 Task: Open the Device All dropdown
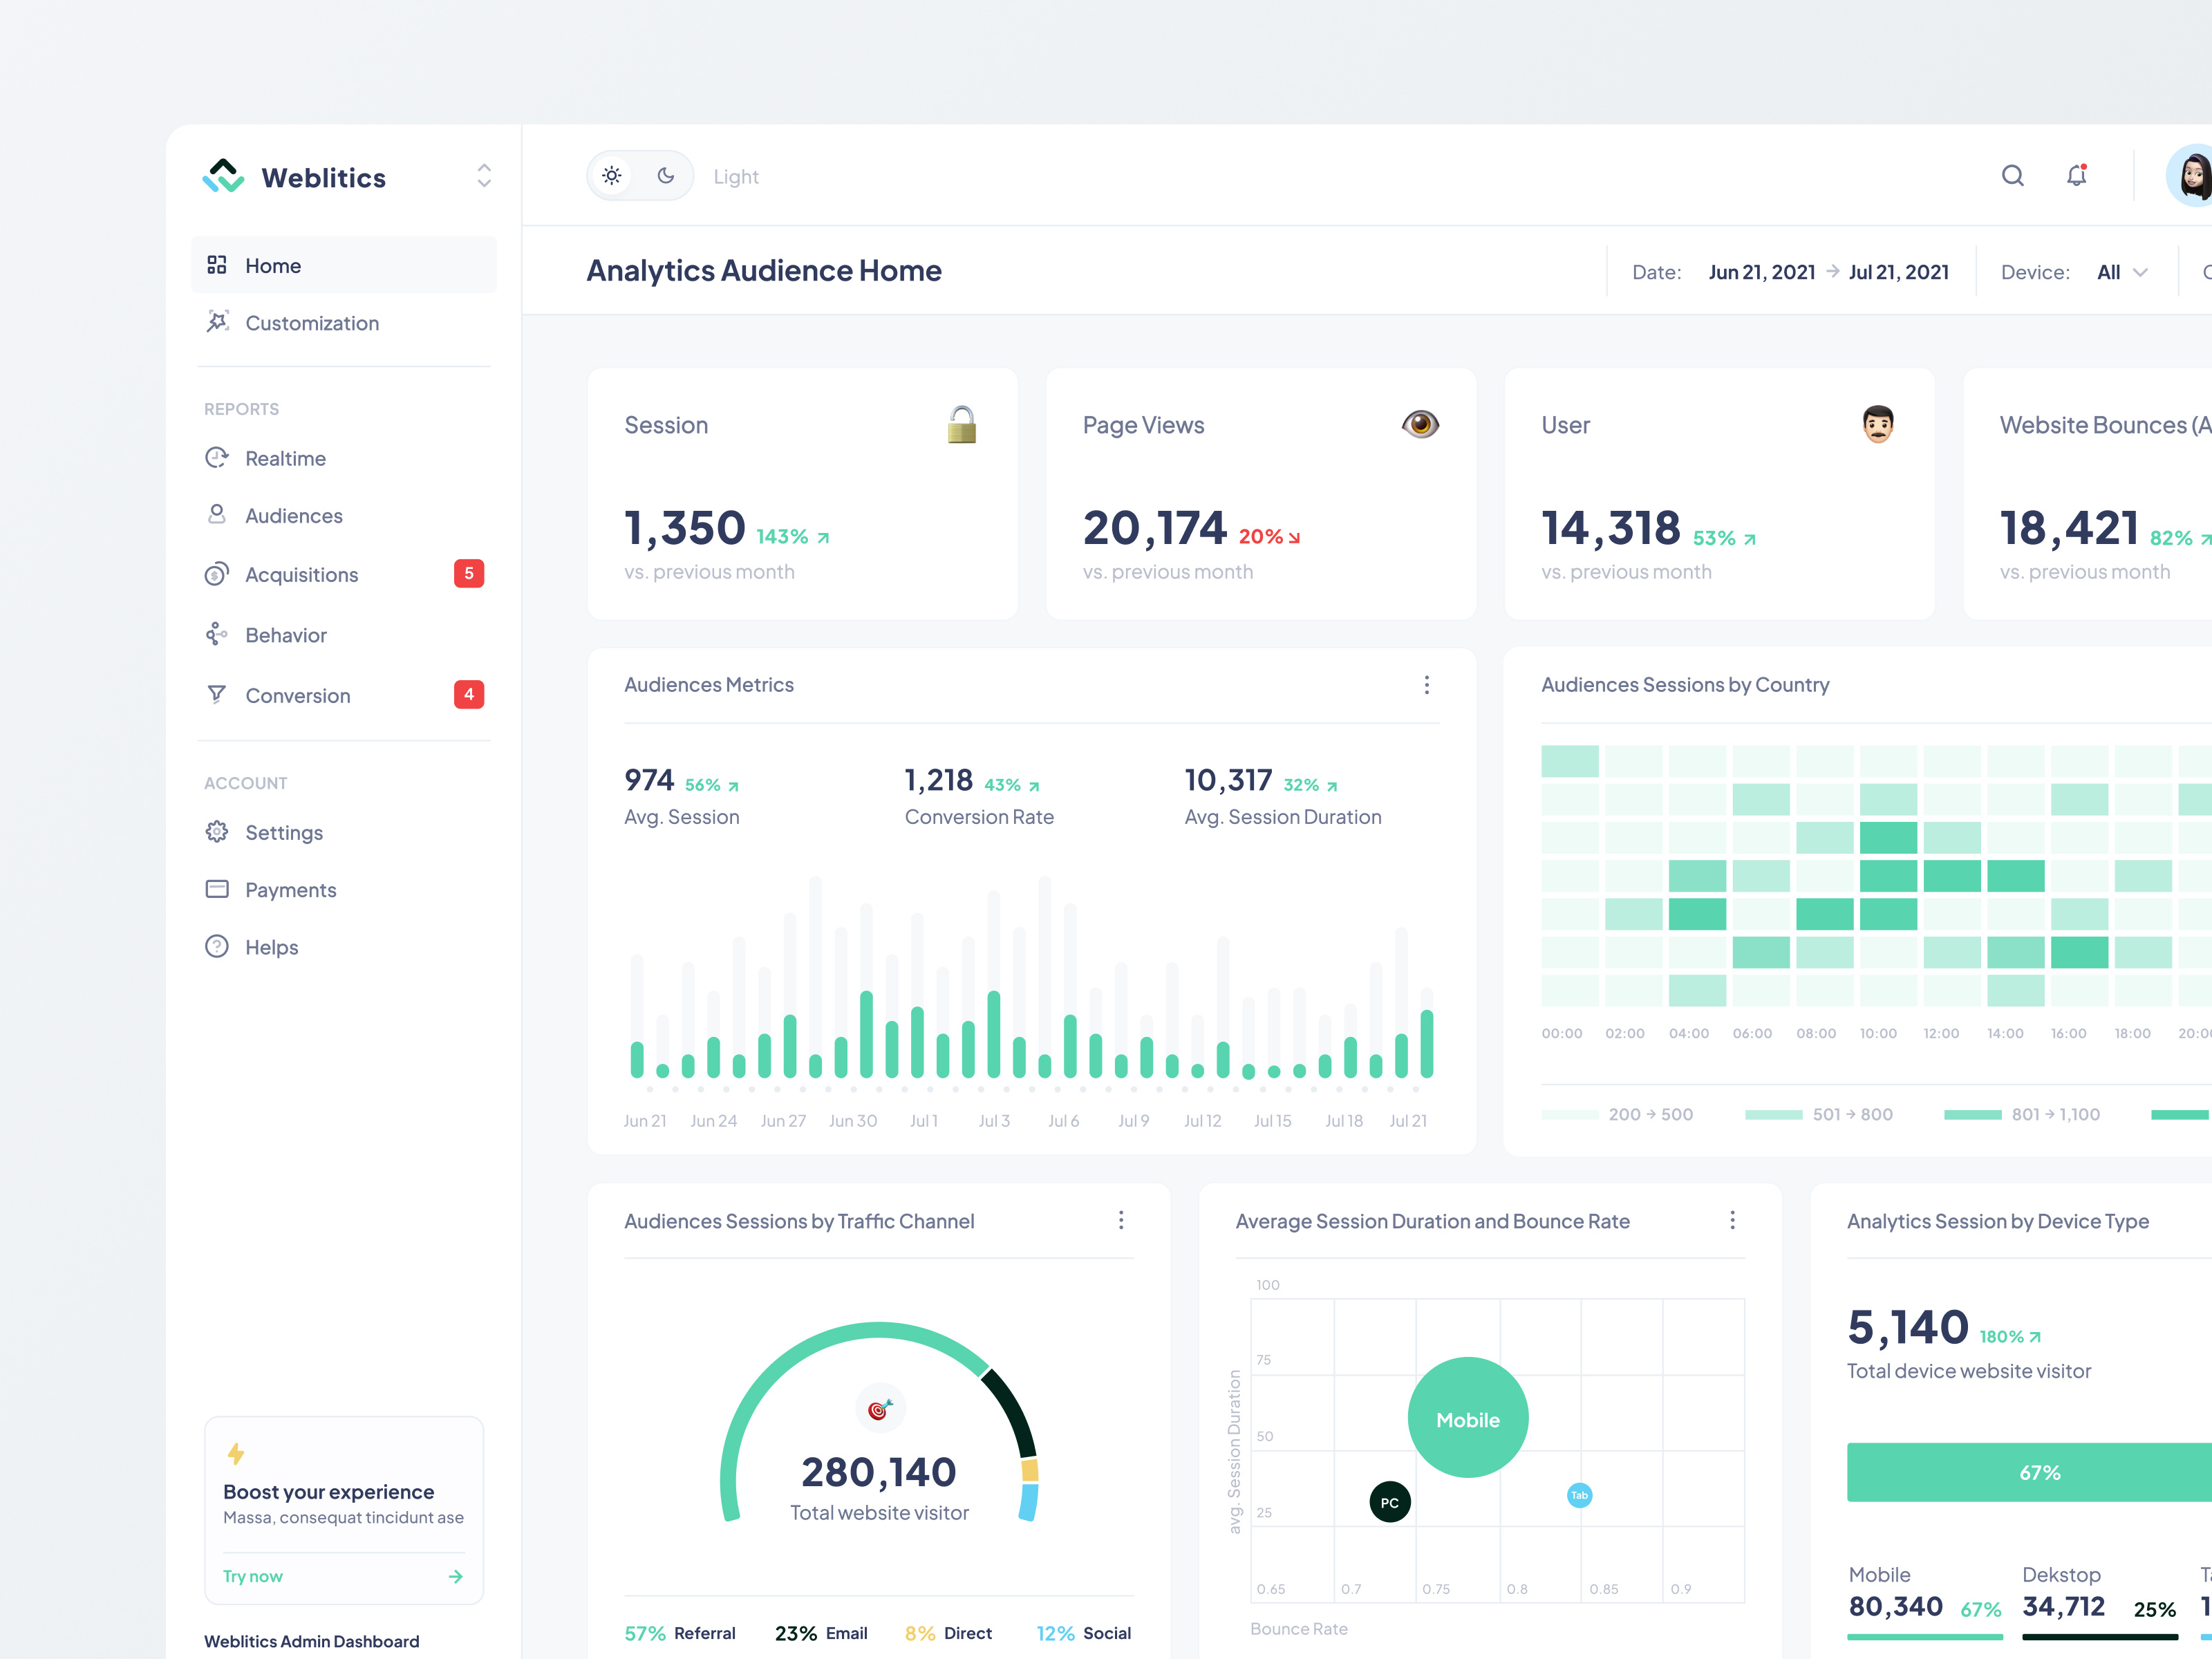2122,272
